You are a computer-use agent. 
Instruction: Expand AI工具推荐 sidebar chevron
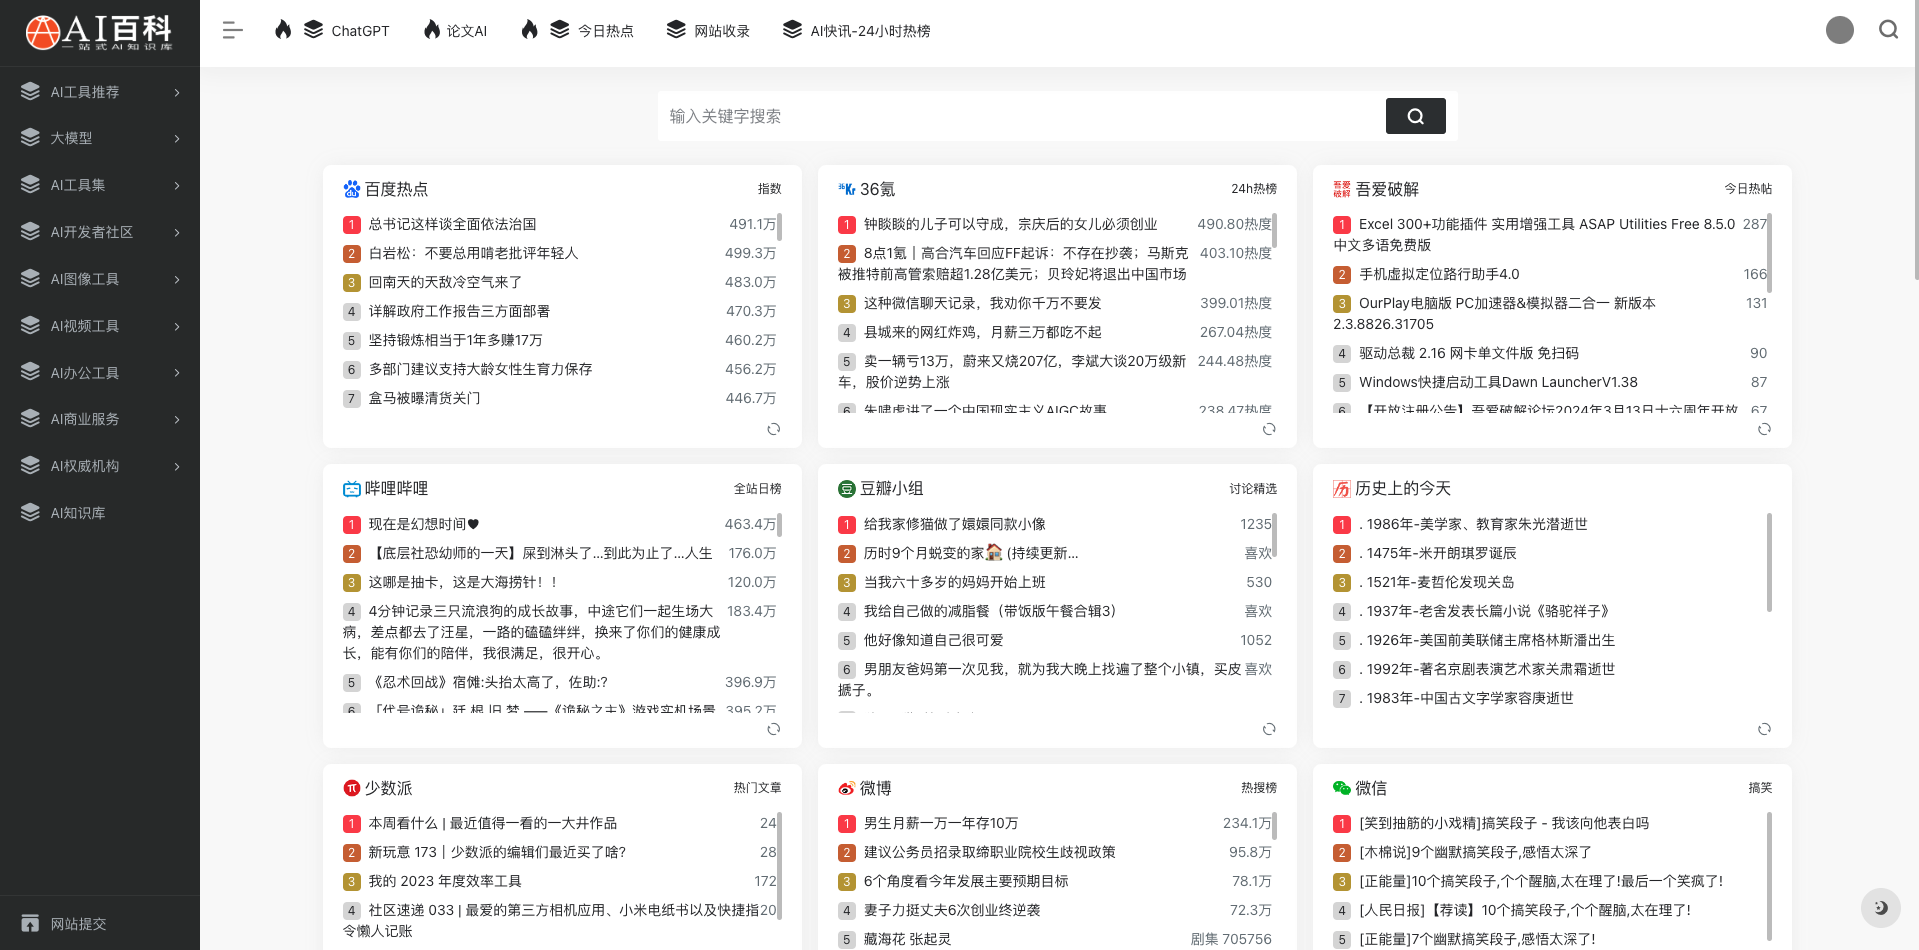177,92
